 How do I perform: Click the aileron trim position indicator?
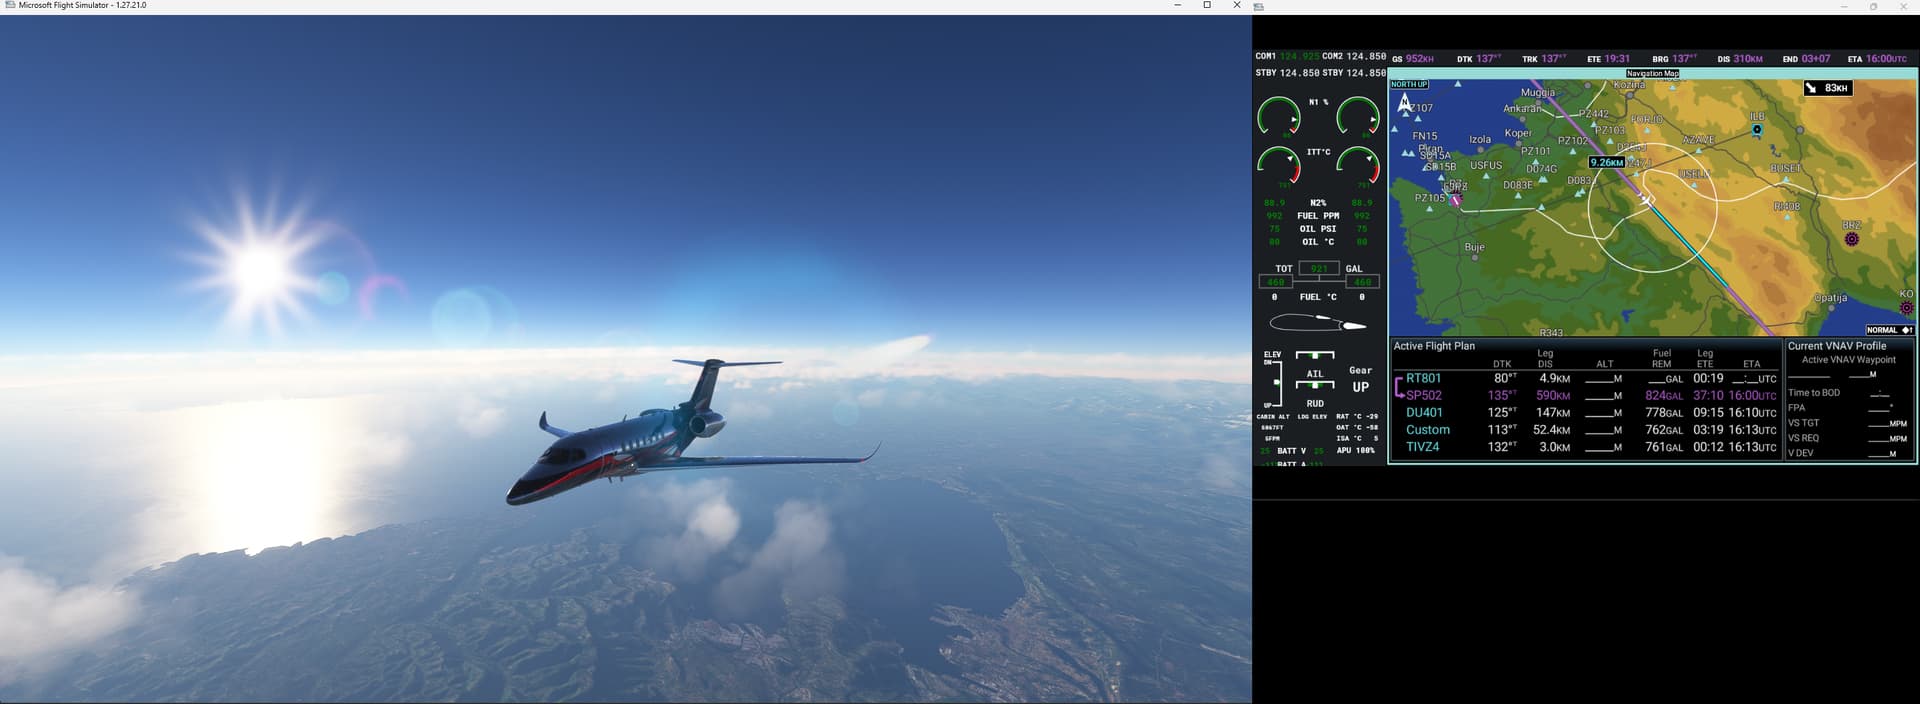pos(1314,384)
